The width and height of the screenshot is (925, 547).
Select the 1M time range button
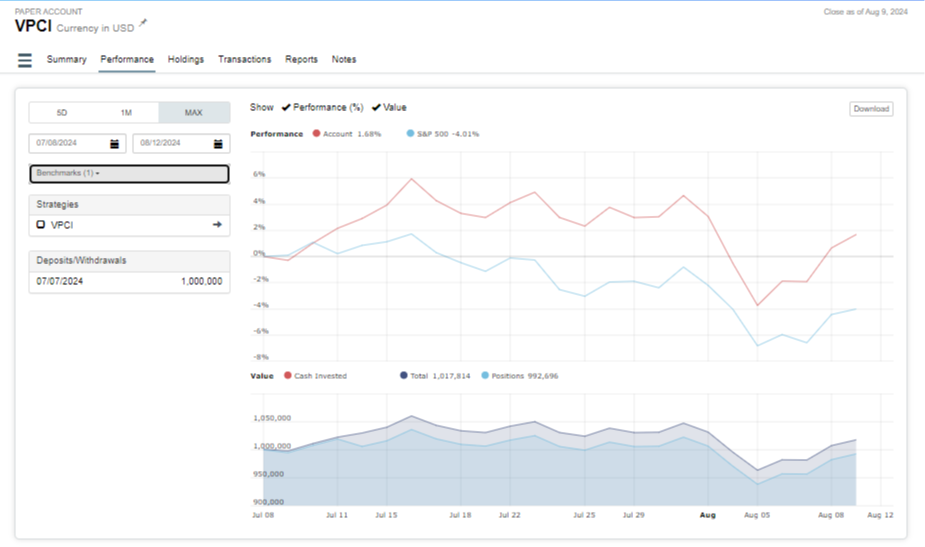126,113
